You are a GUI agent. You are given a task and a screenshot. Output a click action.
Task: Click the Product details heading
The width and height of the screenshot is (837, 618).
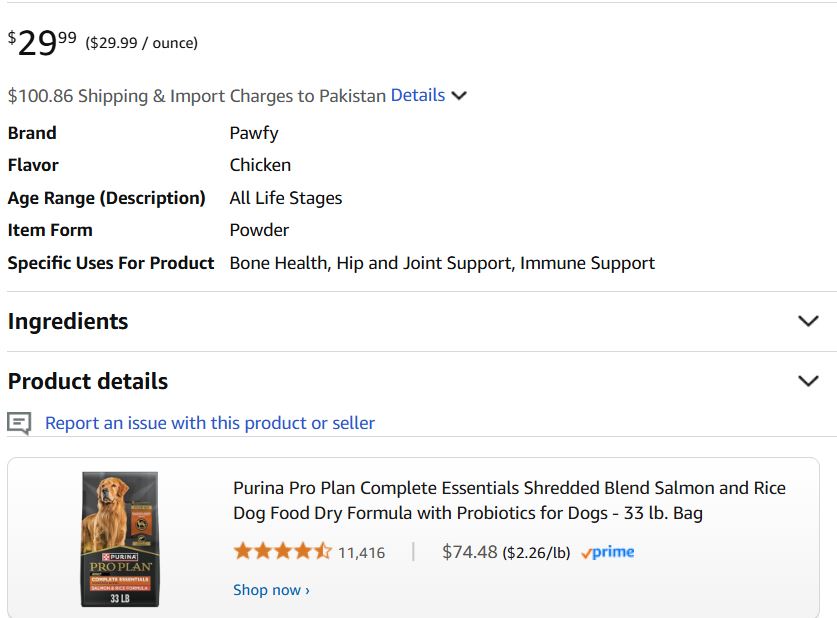tap(88, 381)
